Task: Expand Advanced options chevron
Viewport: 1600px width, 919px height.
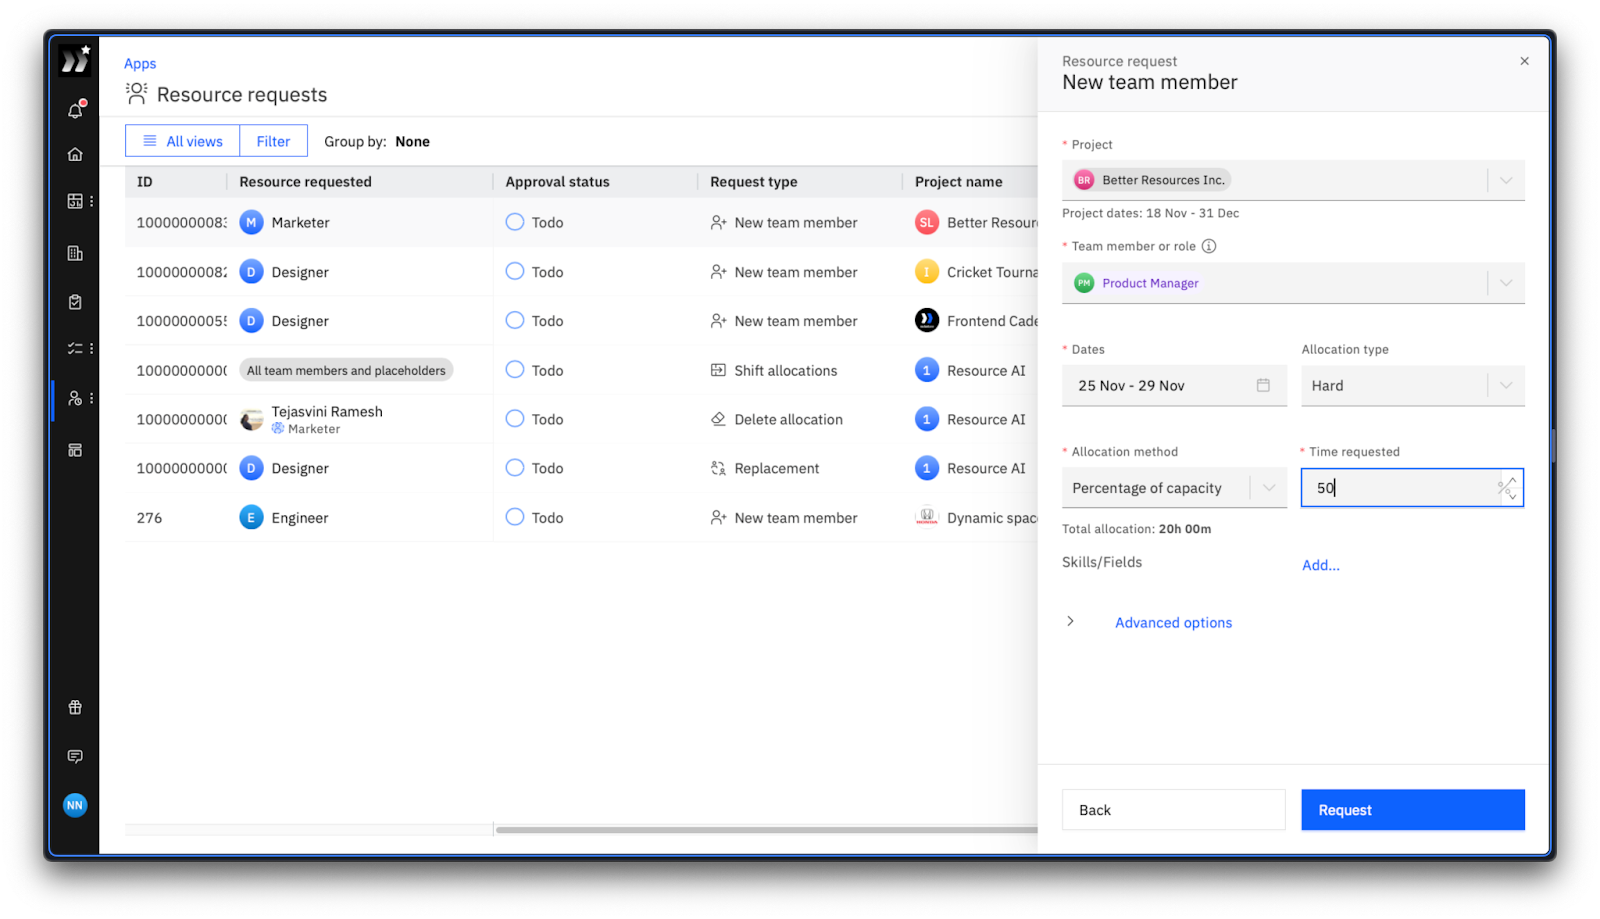Action: (1070, 621)
